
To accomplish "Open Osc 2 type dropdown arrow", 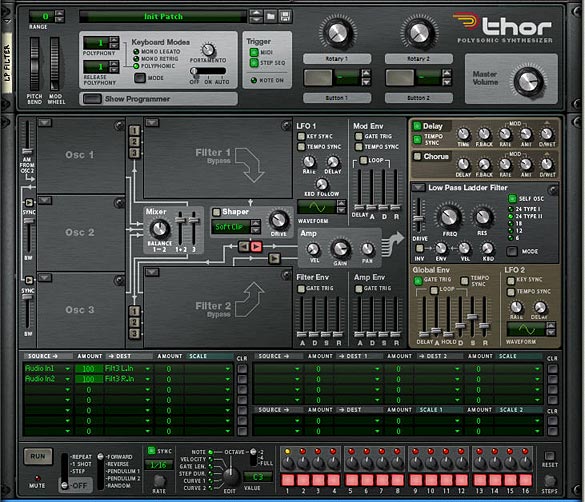I will pos(45,201).
